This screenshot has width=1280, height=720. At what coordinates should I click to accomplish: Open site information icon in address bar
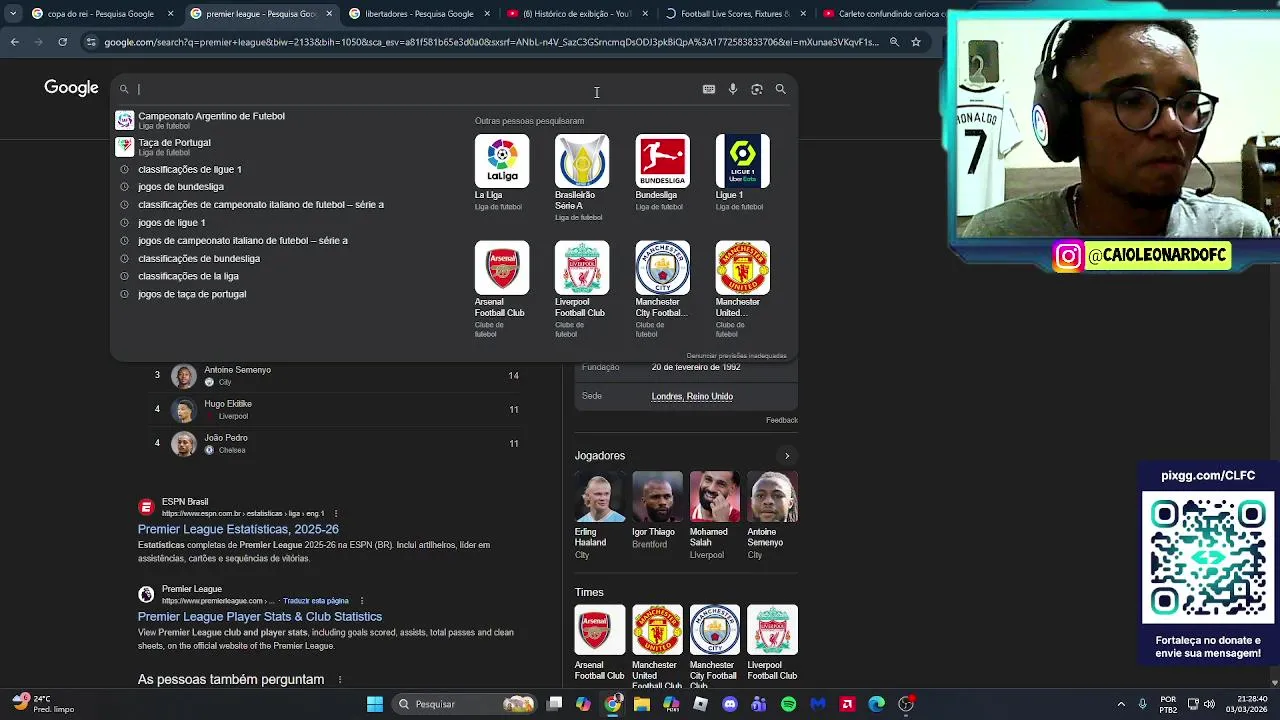(x=91, y=42)
